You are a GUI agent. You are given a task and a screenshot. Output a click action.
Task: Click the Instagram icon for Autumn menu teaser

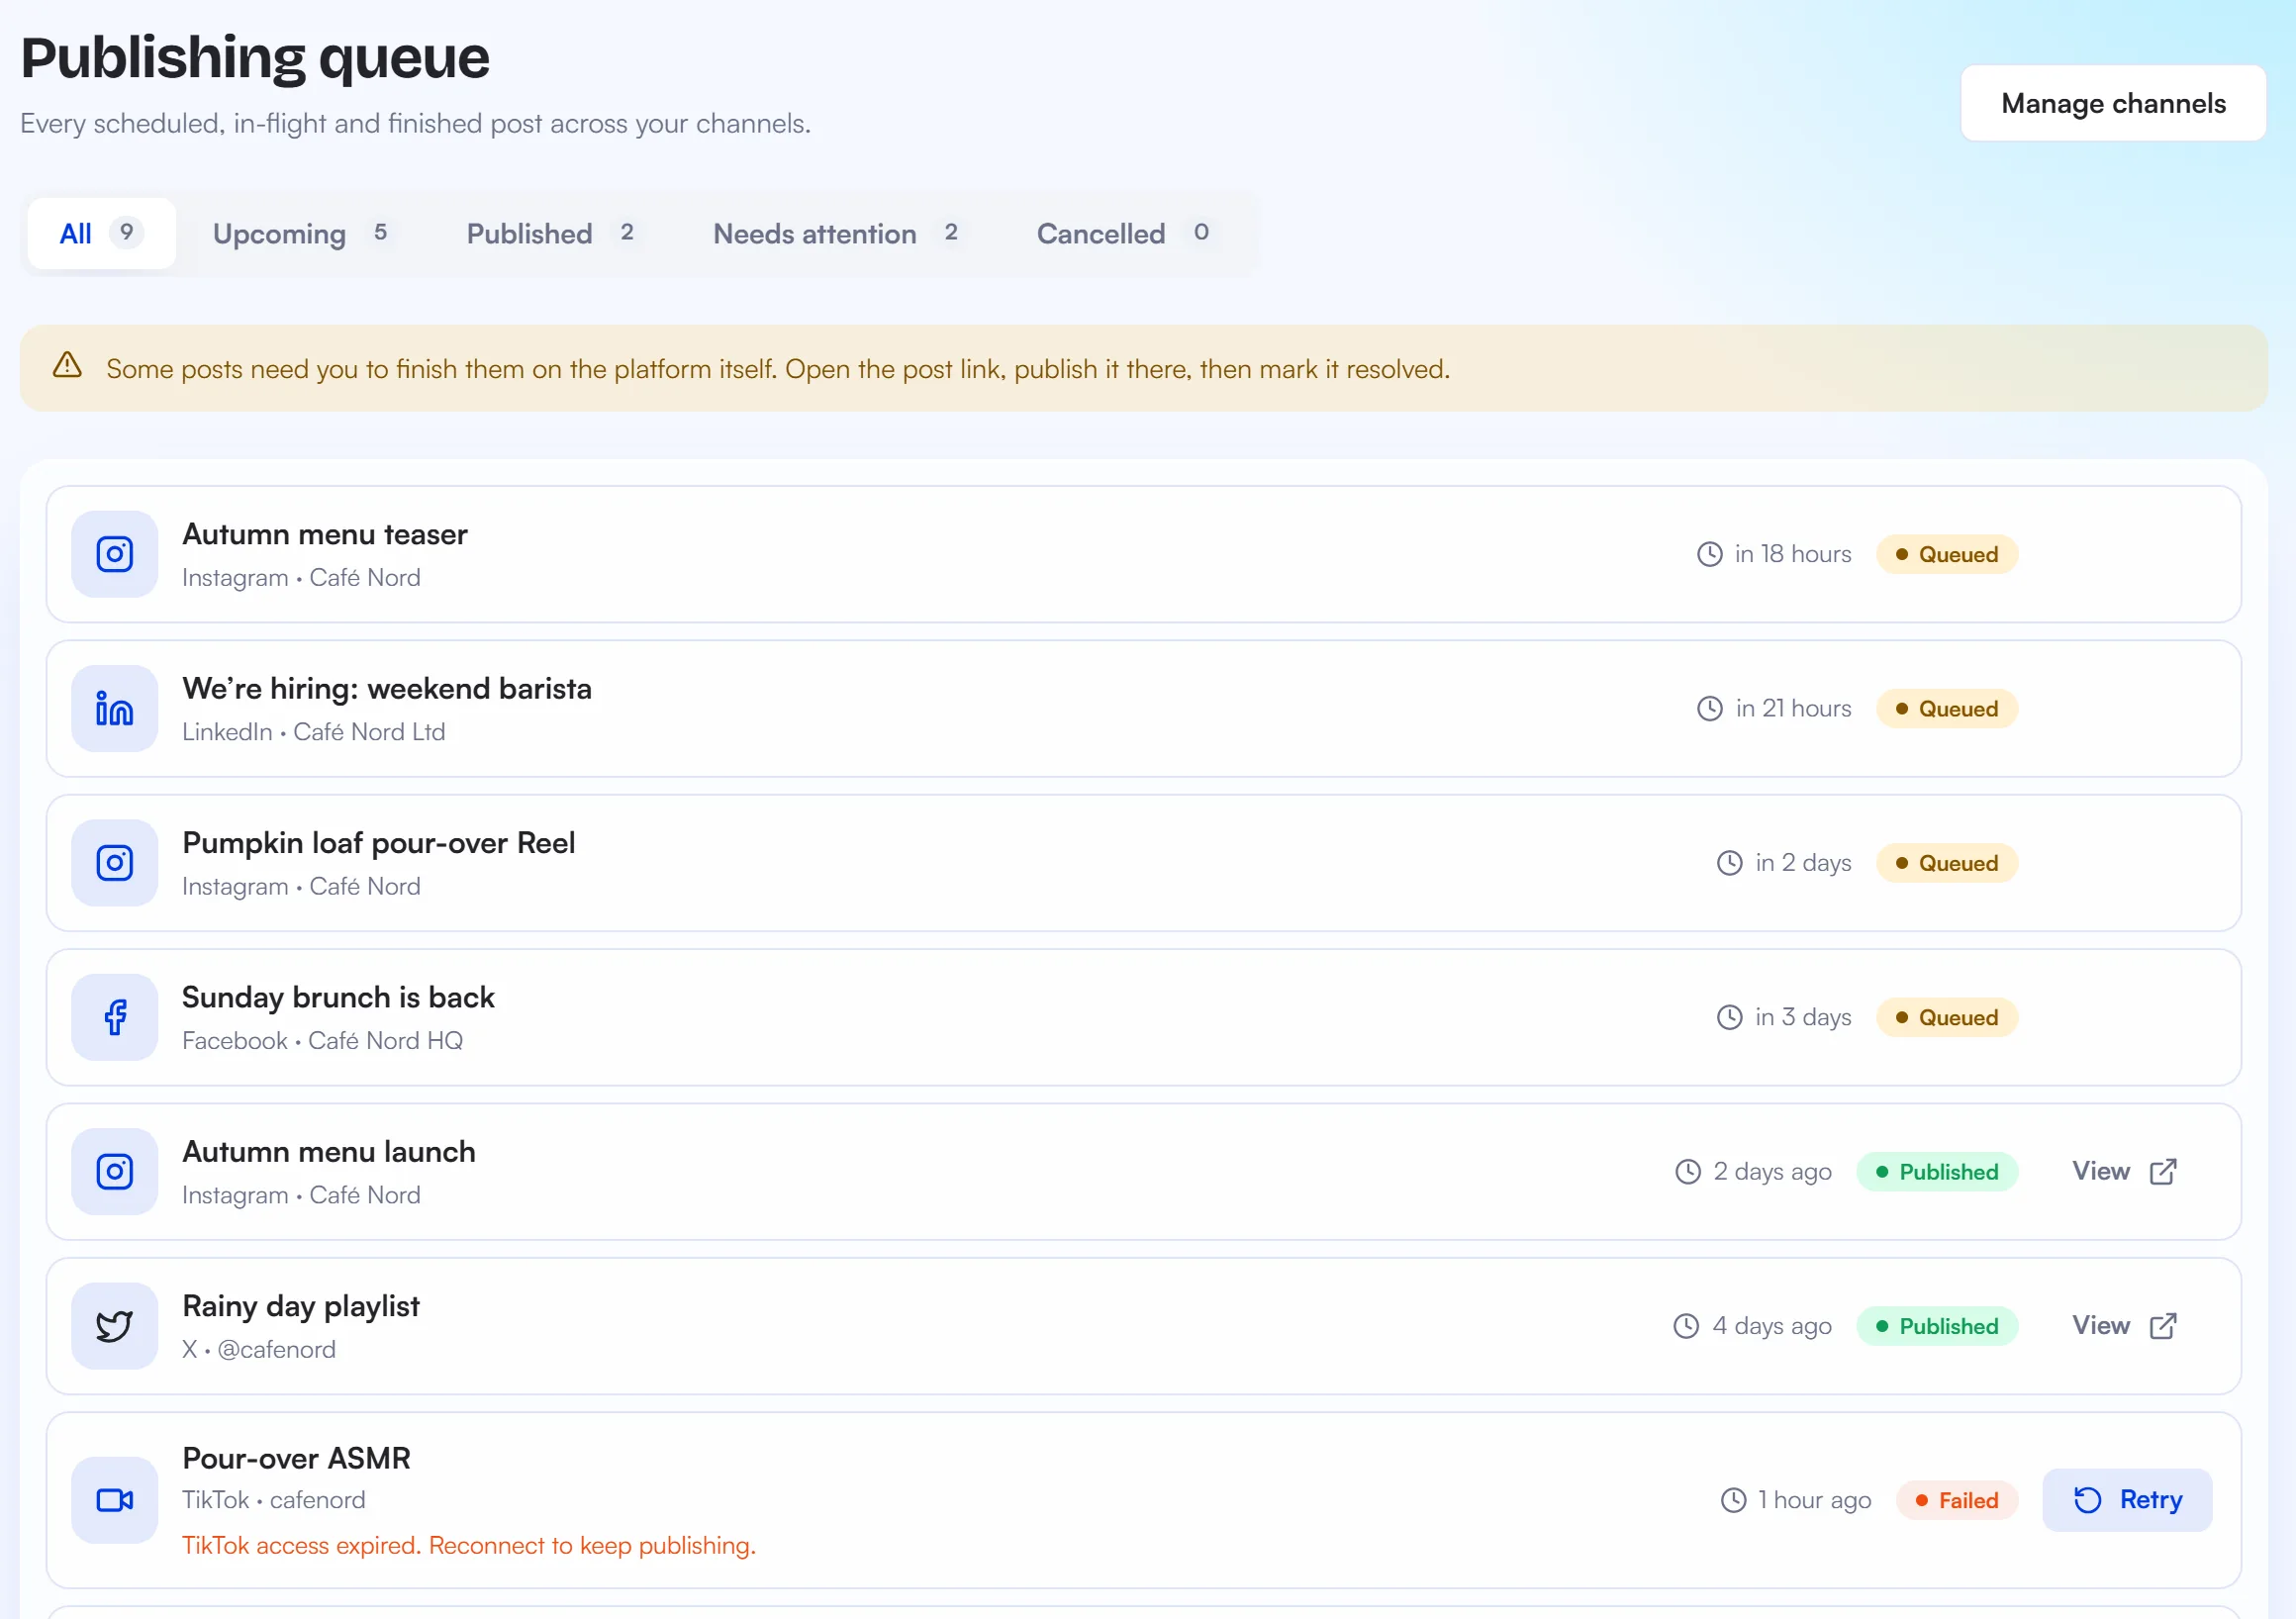[x=115, y=554]
